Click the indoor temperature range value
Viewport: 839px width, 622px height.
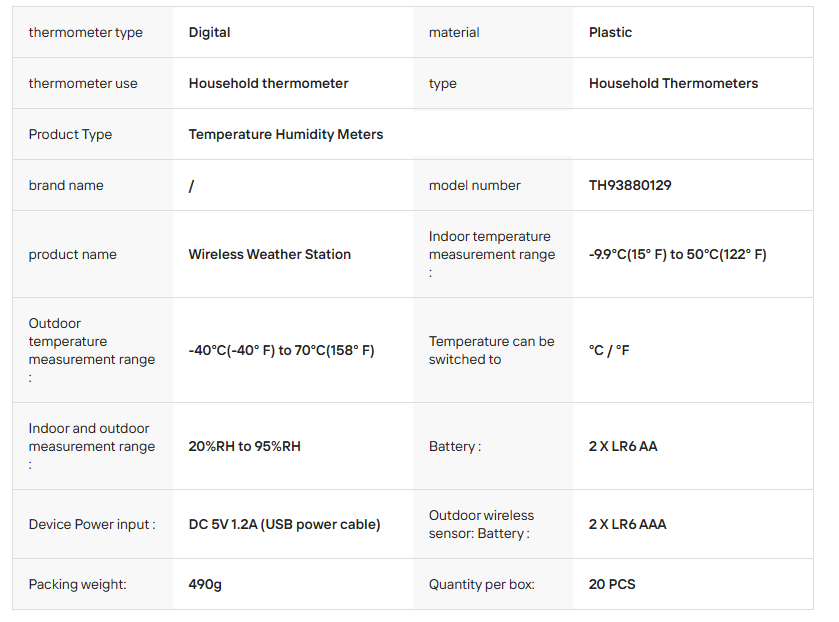677,255
